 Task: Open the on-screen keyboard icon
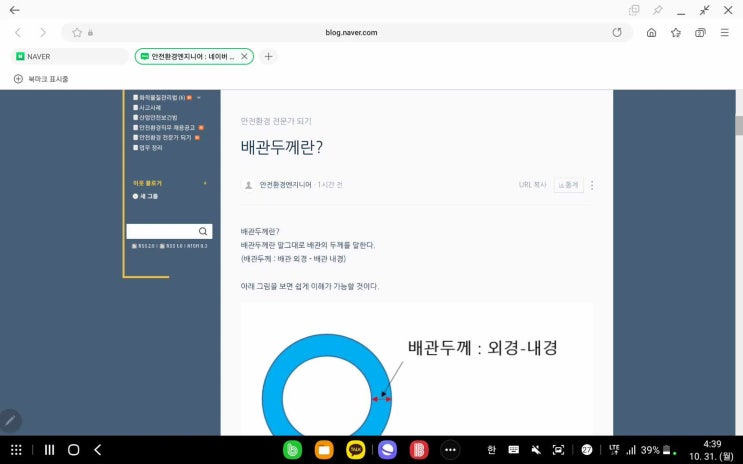coord(514,450)
